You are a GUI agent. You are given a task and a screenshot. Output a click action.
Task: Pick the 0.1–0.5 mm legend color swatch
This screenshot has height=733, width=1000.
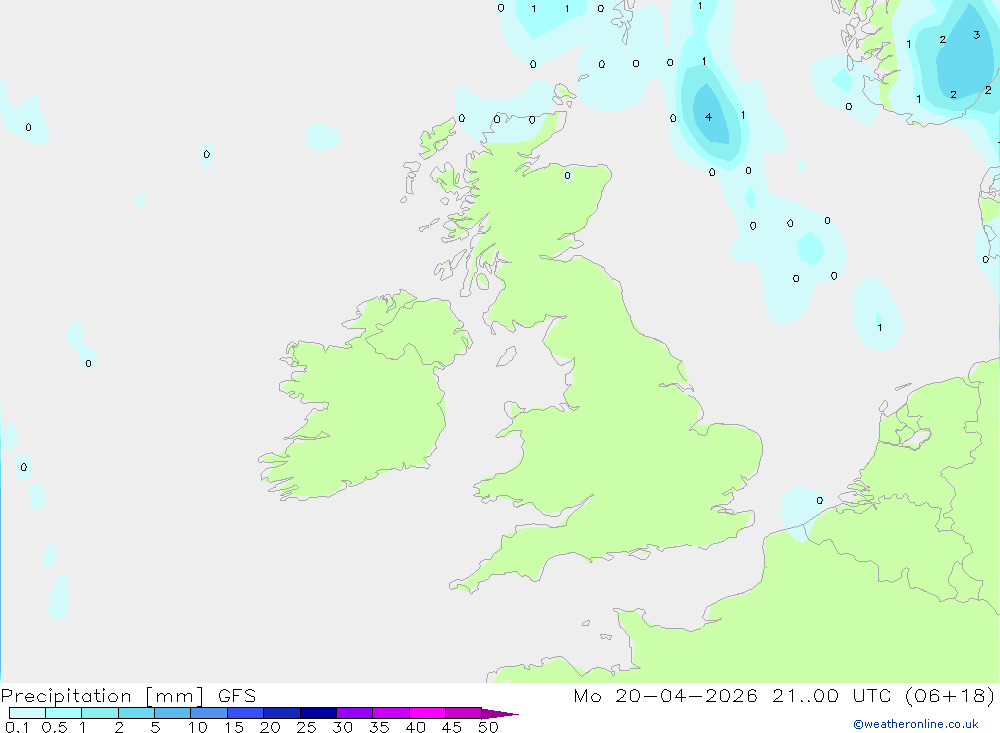point(27,713)
